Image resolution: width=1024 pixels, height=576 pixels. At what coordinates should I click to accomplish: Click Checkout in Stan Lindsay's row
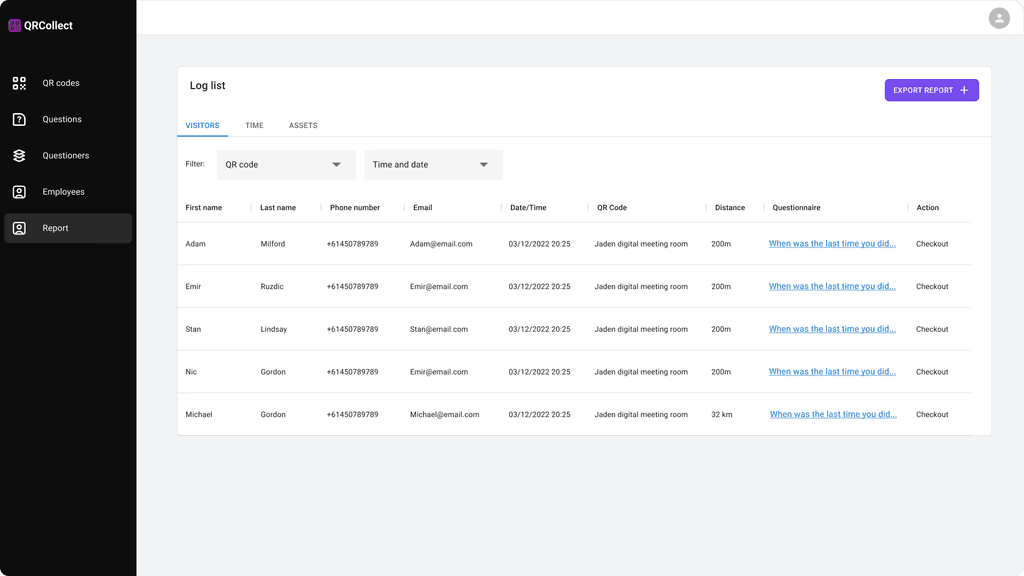932,329
